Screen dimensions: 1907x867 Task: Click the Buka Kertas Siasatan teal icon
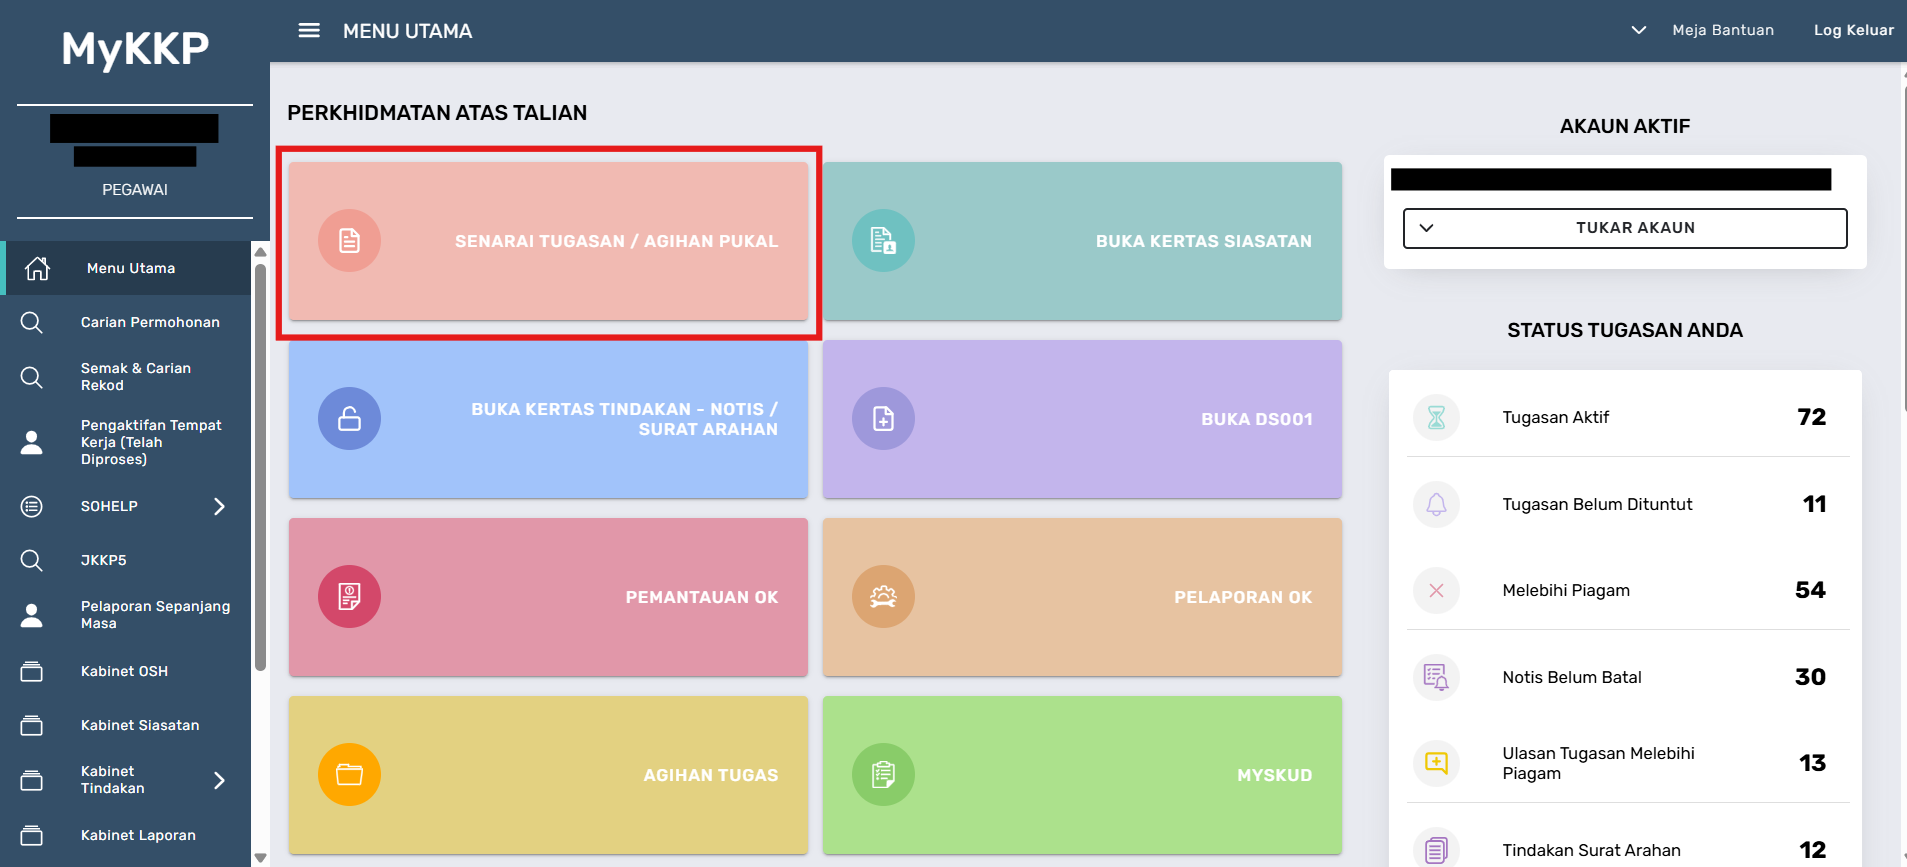tap(883, 241)
